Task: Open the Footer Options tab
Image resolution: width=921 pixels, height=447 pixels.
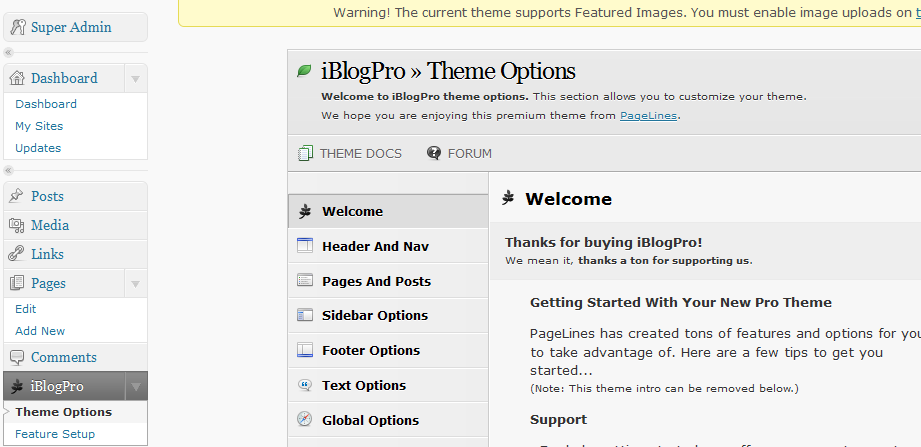Action: (x=388, y=350)
